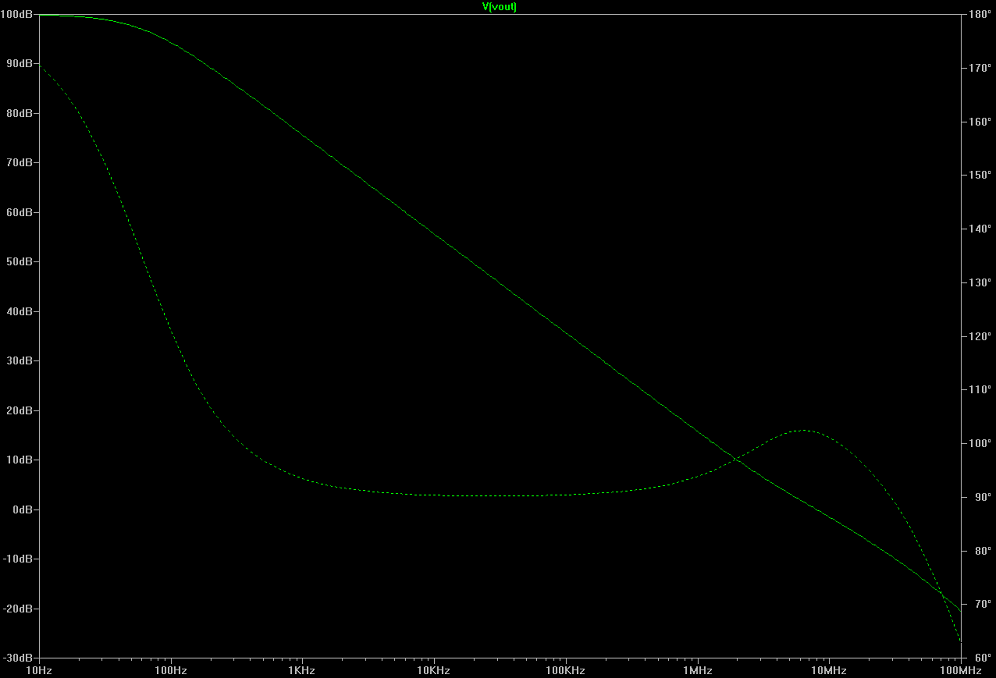Click the 70° phase axis label

(983, 604)
